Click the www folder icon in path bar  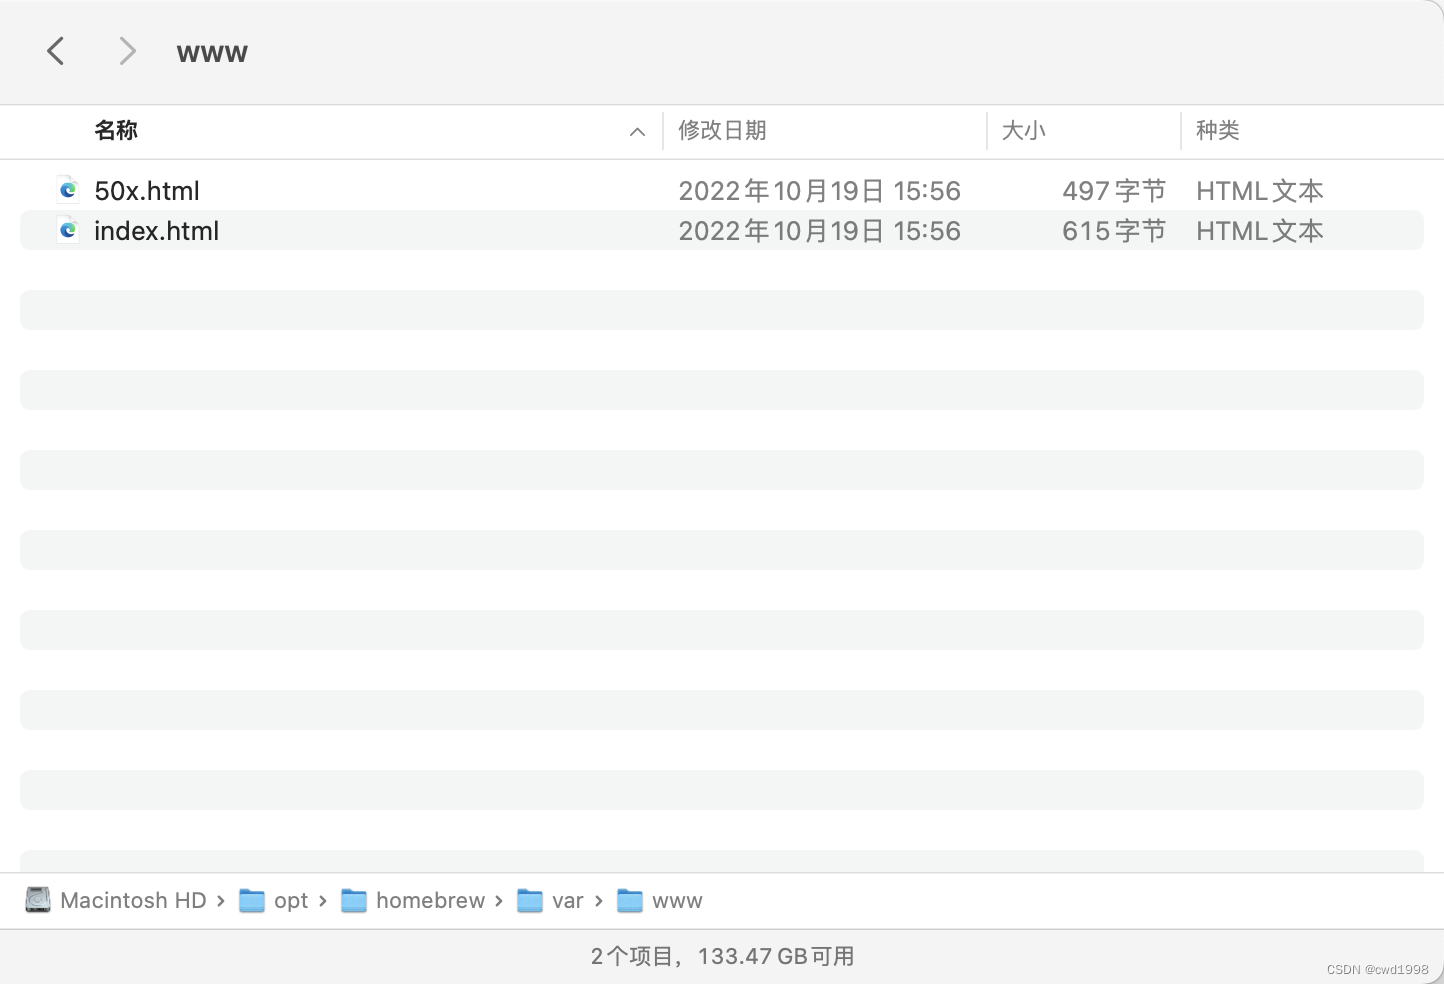630,901
